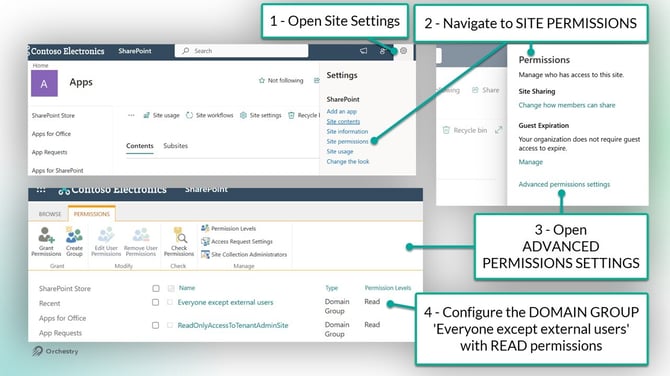Open Apps for Office in the upper sidebar
This screenshot has width=670, height=376.
[x=51, y=134]
